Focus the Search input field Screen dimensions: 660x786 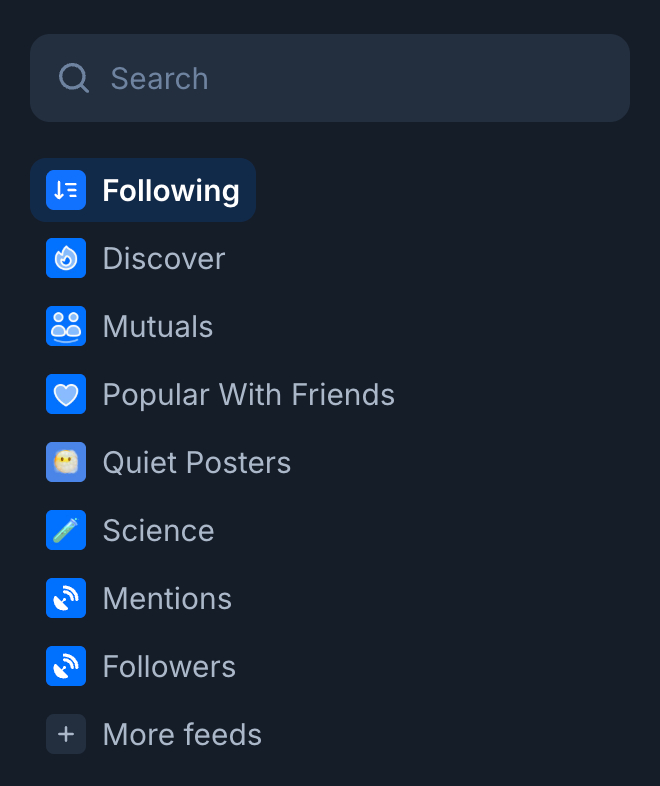(x=360, y=78)
